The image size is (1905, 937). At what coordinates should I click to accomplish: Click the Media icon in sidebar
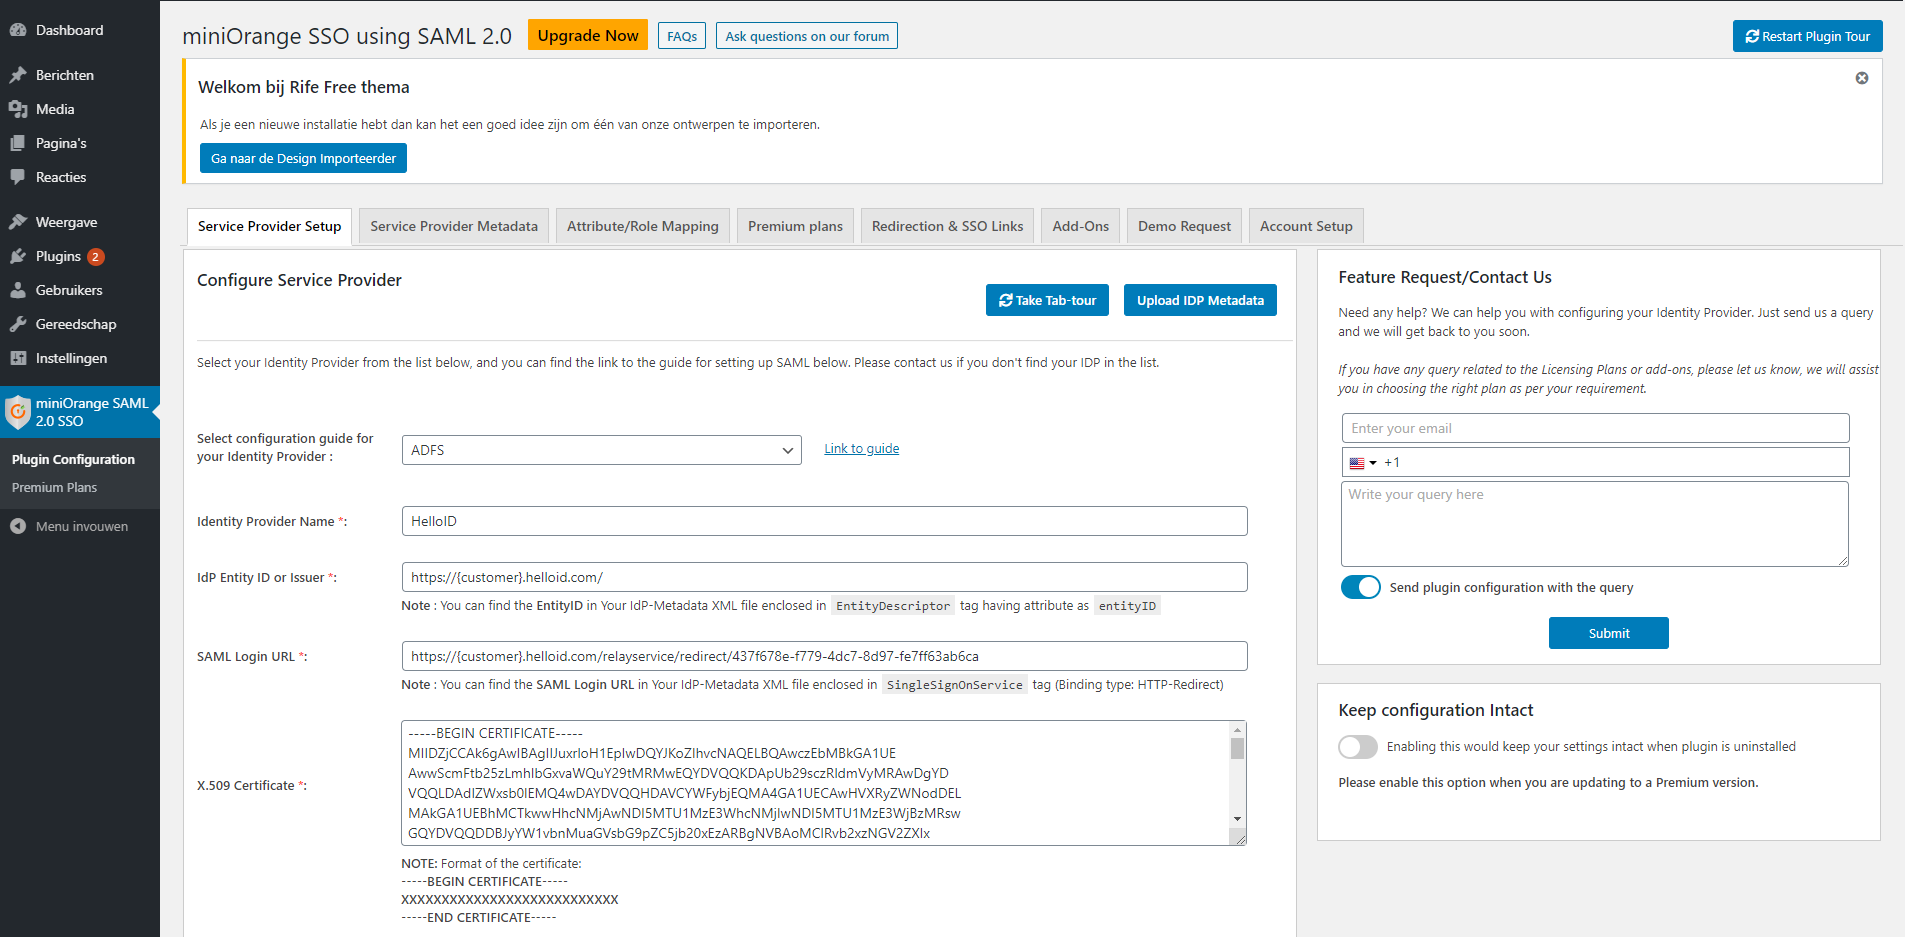tap(18, 109)
